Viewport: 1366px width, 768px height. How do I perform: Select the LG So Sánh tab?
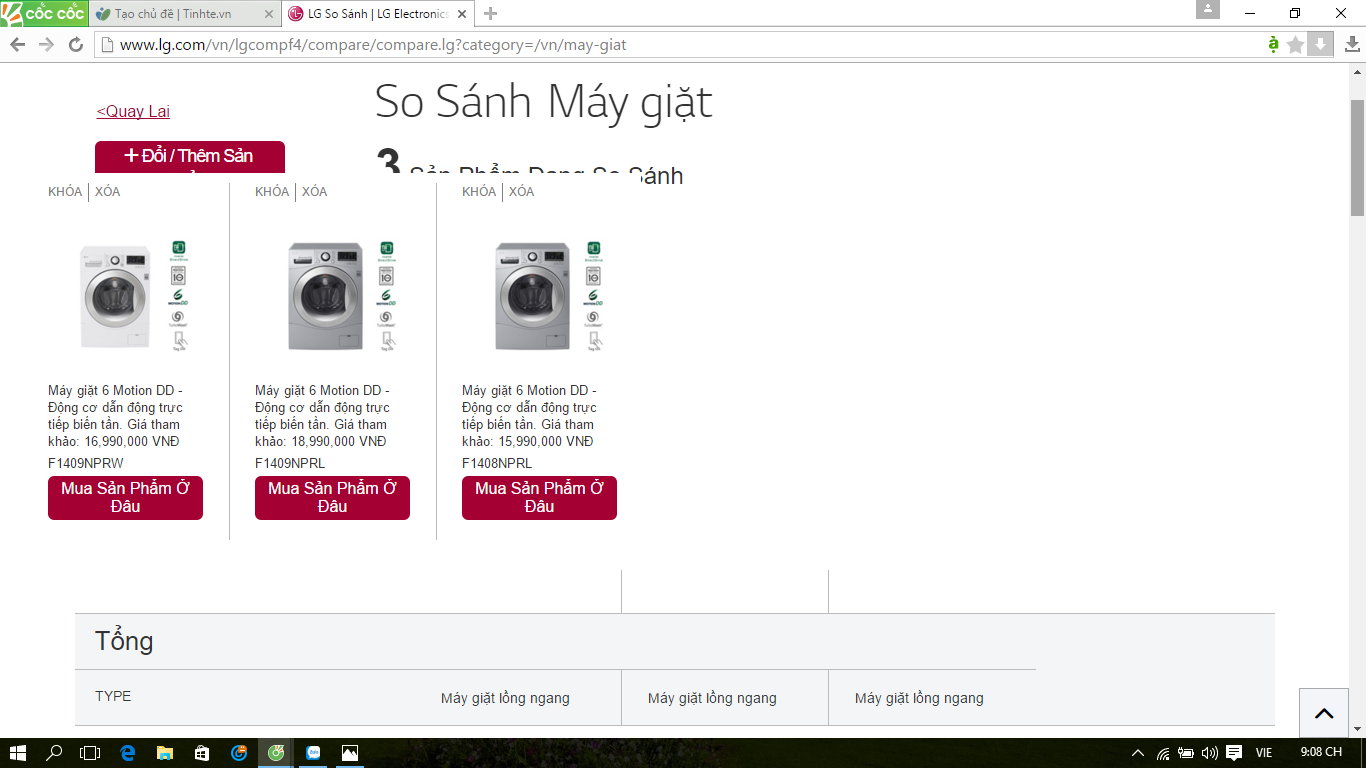coord(375,14)
